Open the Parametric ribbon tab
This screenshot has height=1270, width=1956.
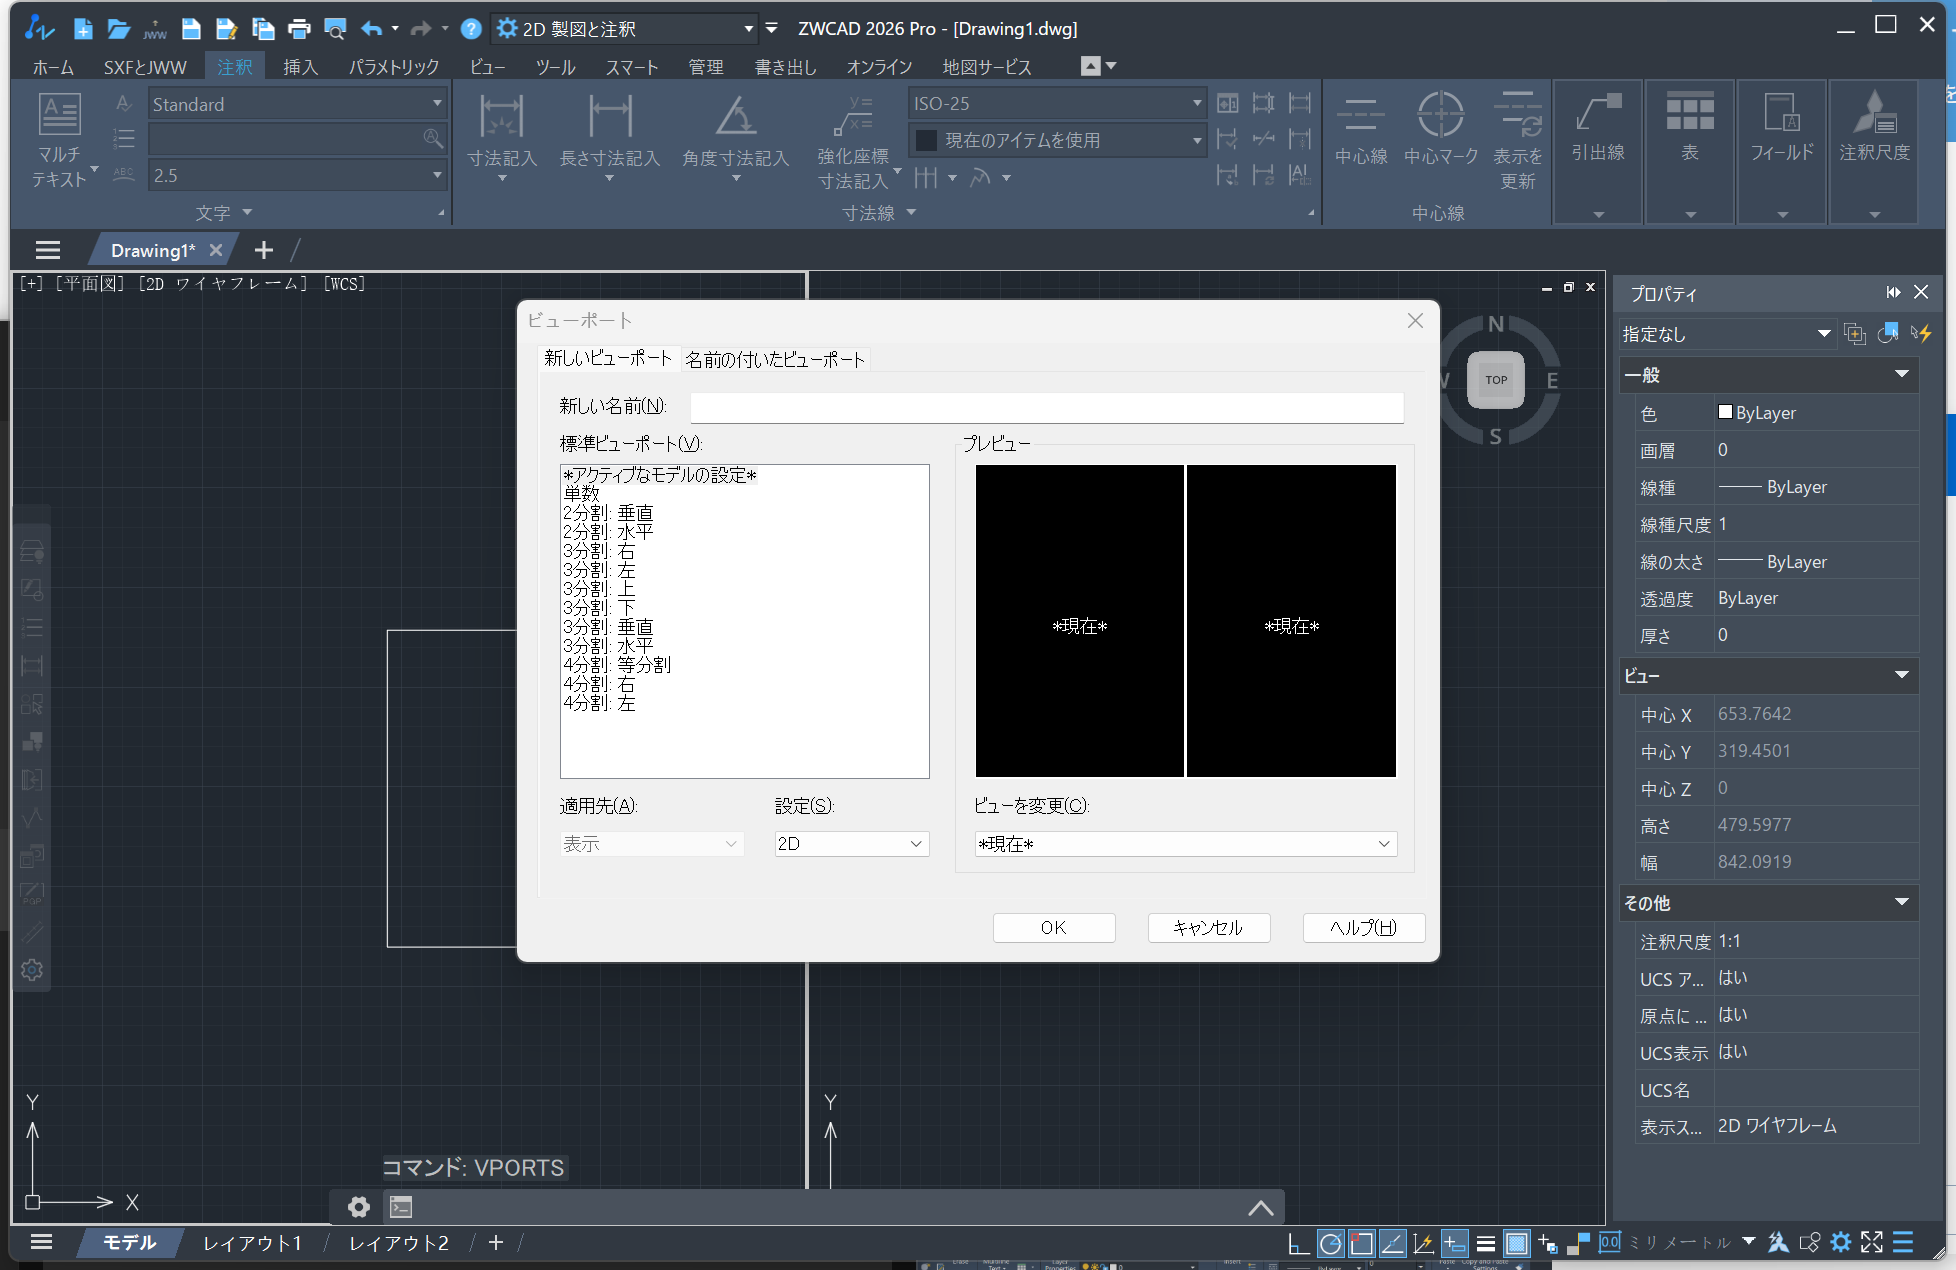[x=393, y=67]
